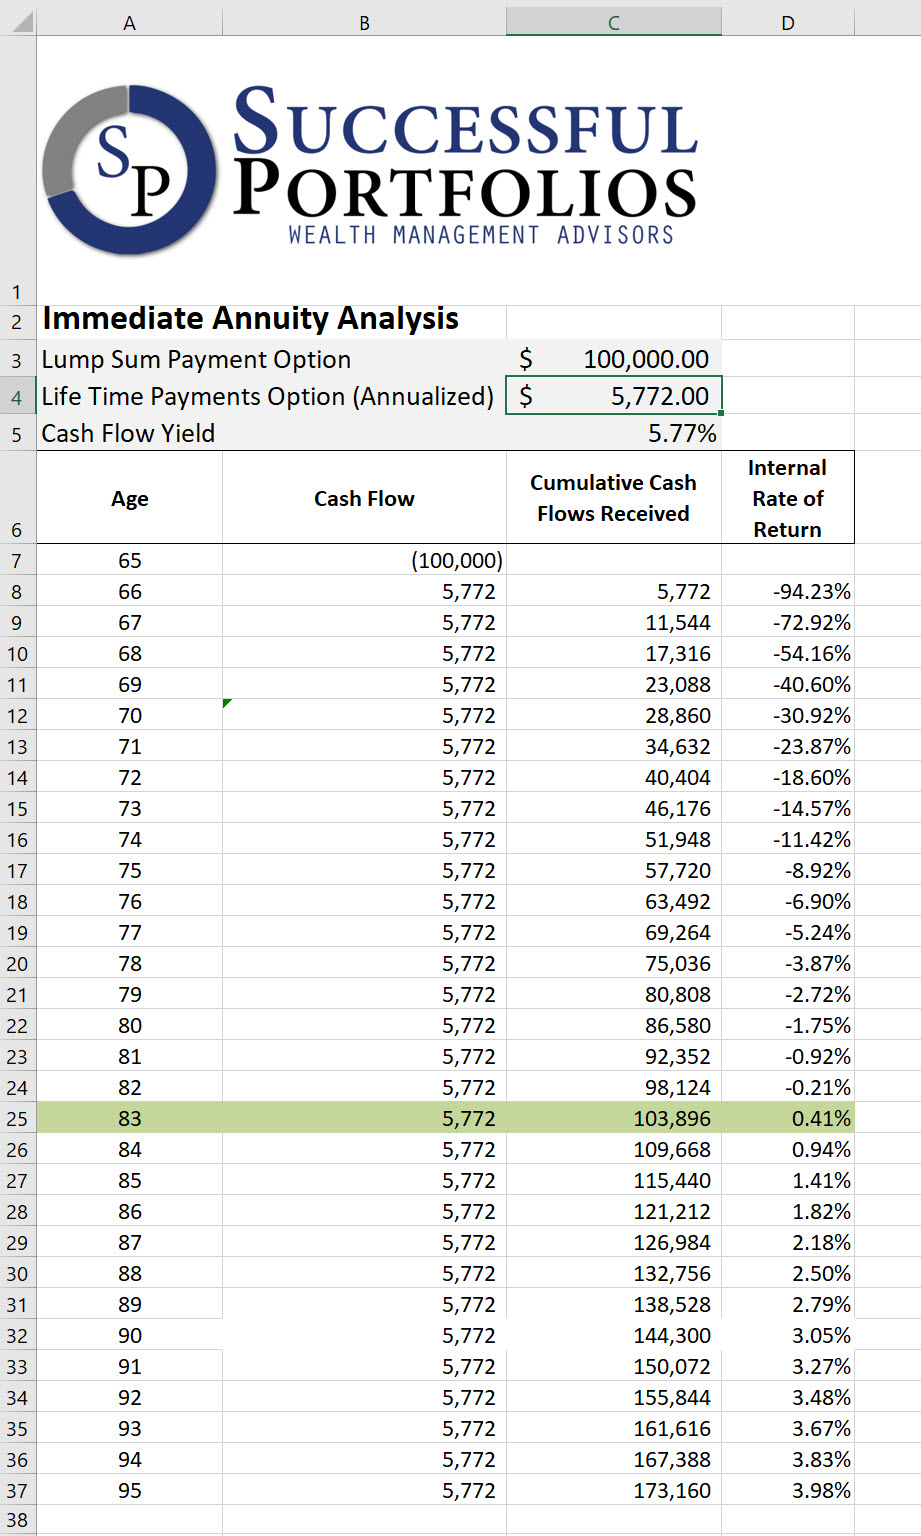Select cumulative value 144,300
This screenshot has height=1536, width=921.
click(x=614, y=1335)
